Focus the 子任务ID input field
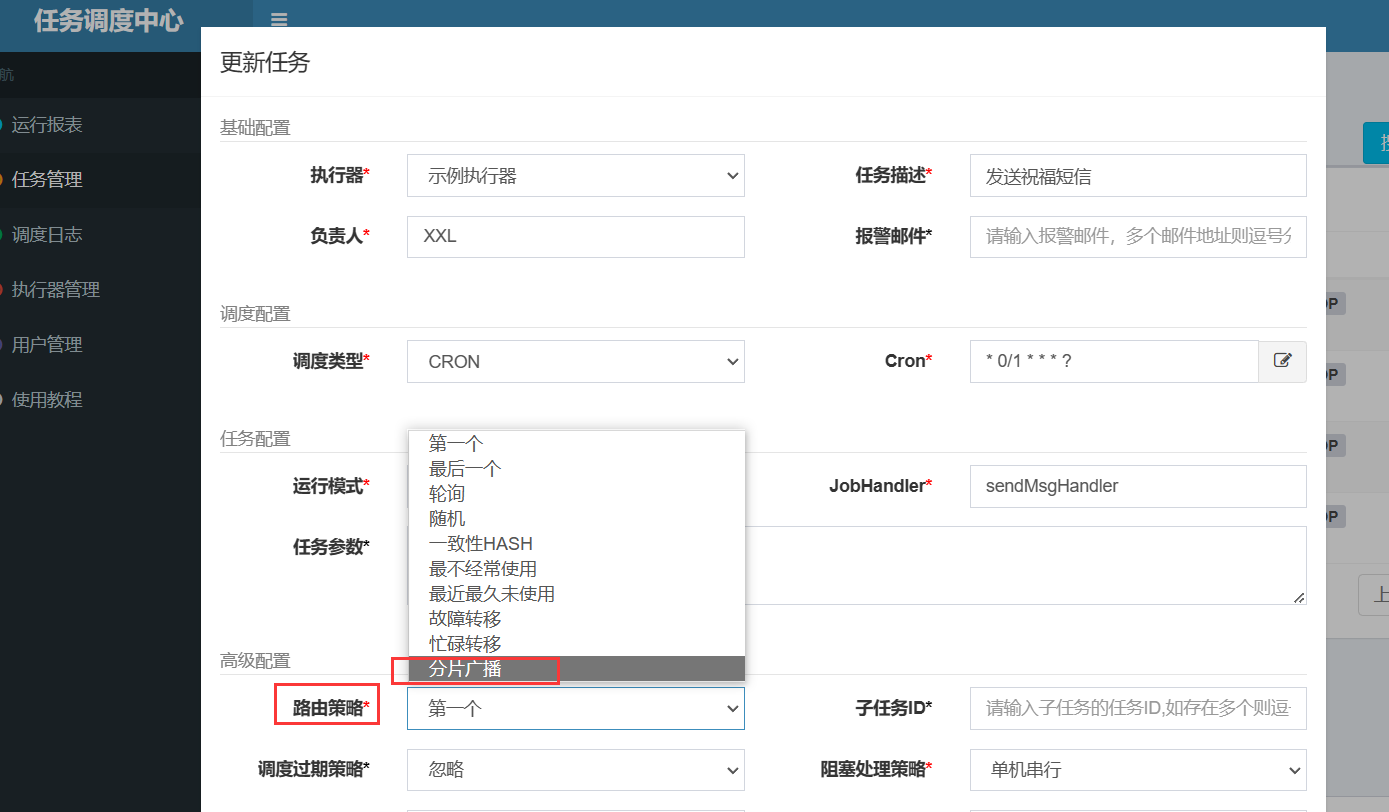Image resolution: width=1389 pixels, height=812 pixels. tap(1138, 708)
